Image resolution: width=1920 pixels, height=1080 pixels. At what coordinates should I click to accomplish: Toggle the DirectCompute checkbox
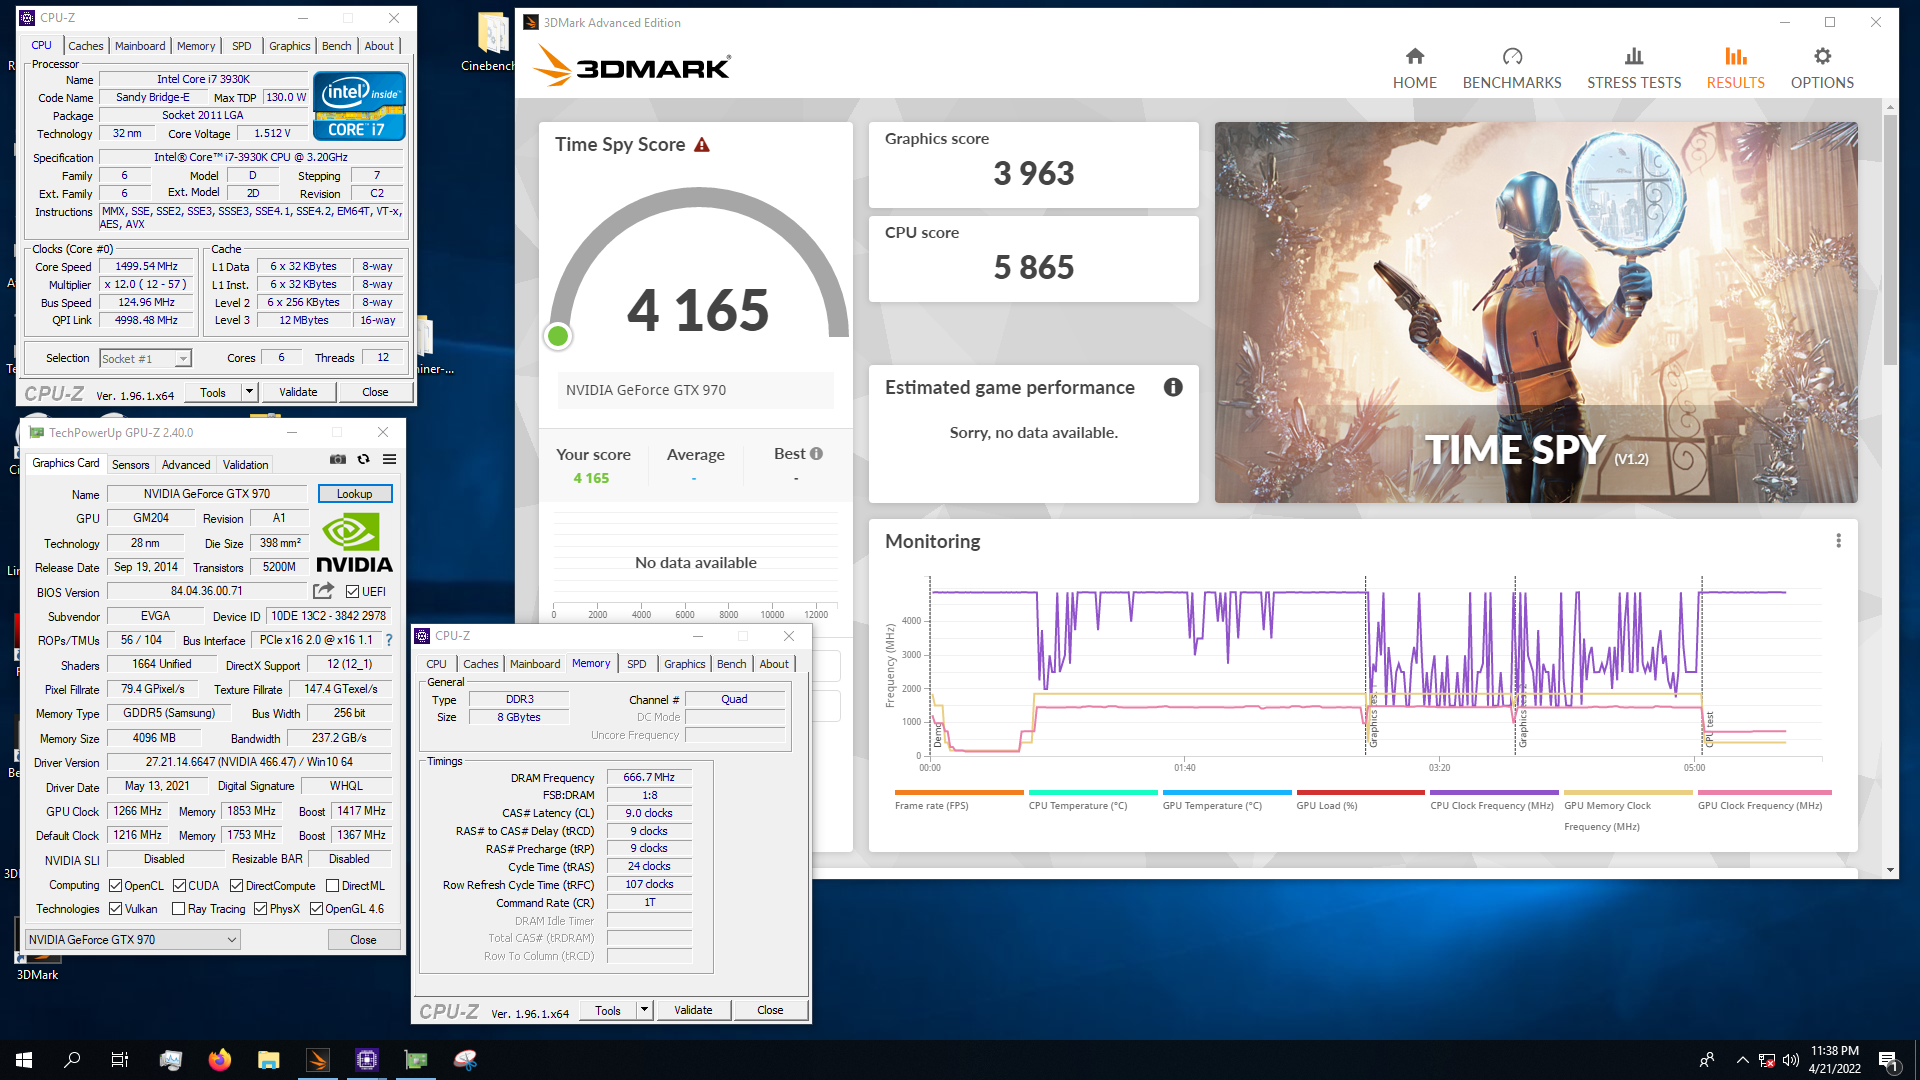(236, 886)
